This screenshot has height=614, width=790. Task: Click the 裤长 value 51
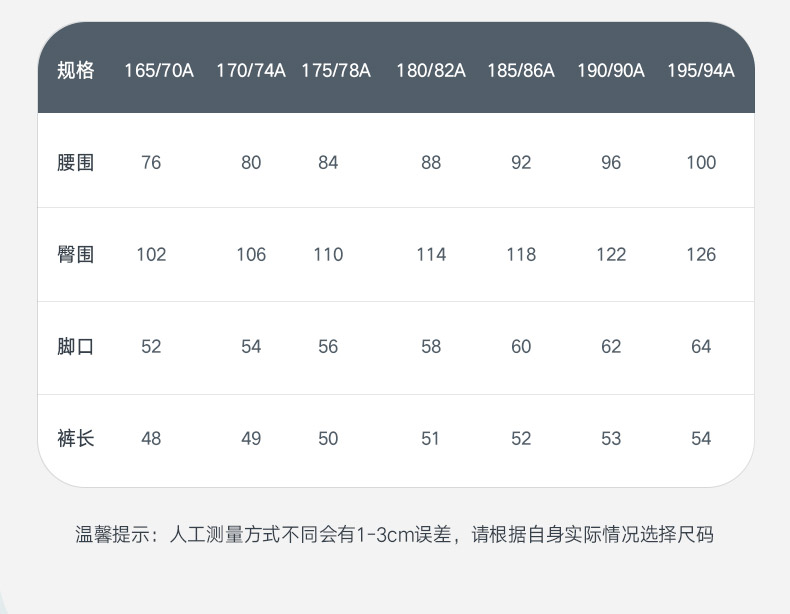tap(431, 438)
